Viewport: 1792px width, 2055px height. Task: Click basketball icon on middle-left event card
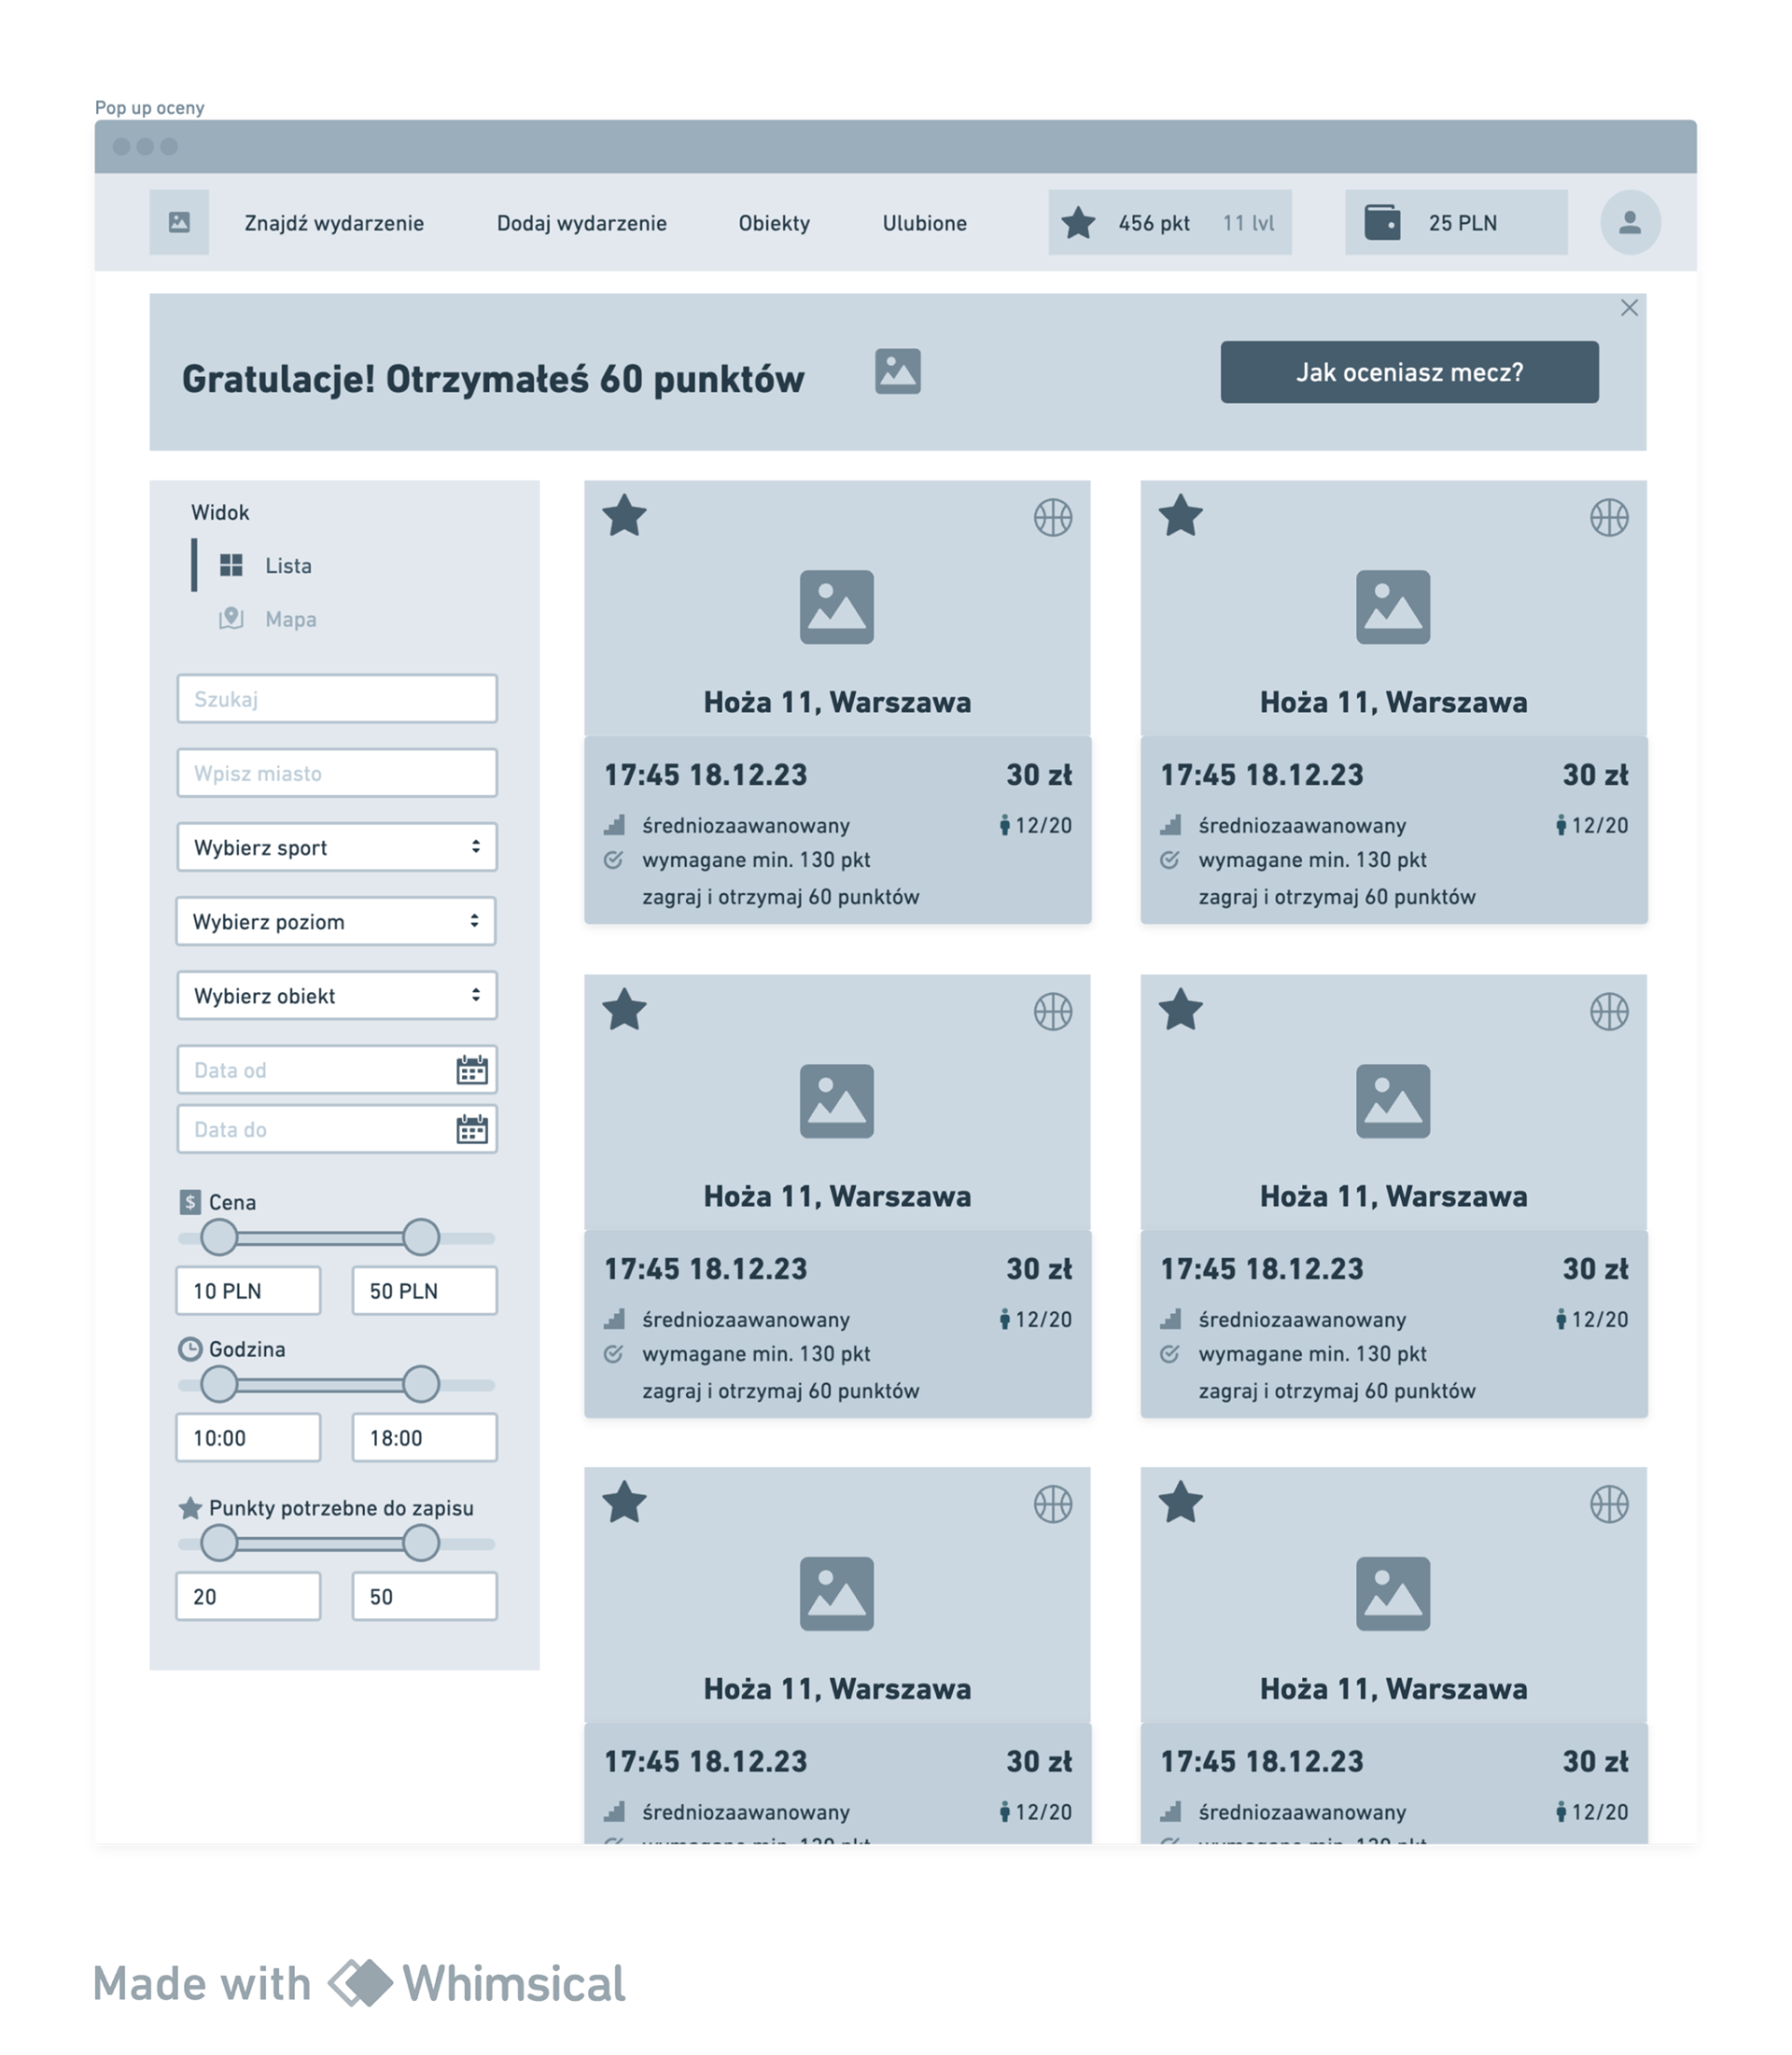point(1053,1012)
